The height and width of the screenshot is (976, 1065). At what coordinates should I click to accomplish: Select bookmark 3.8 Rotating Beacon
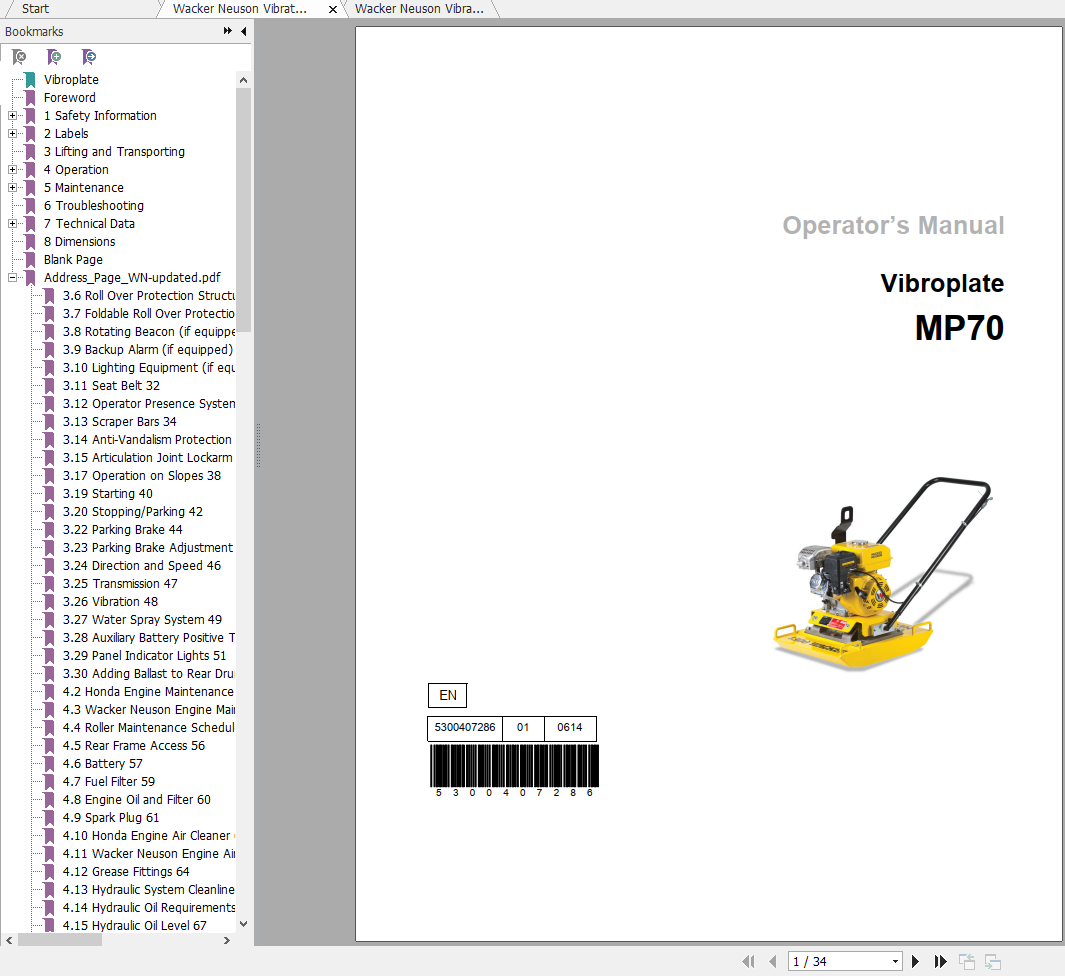(149, 331)
